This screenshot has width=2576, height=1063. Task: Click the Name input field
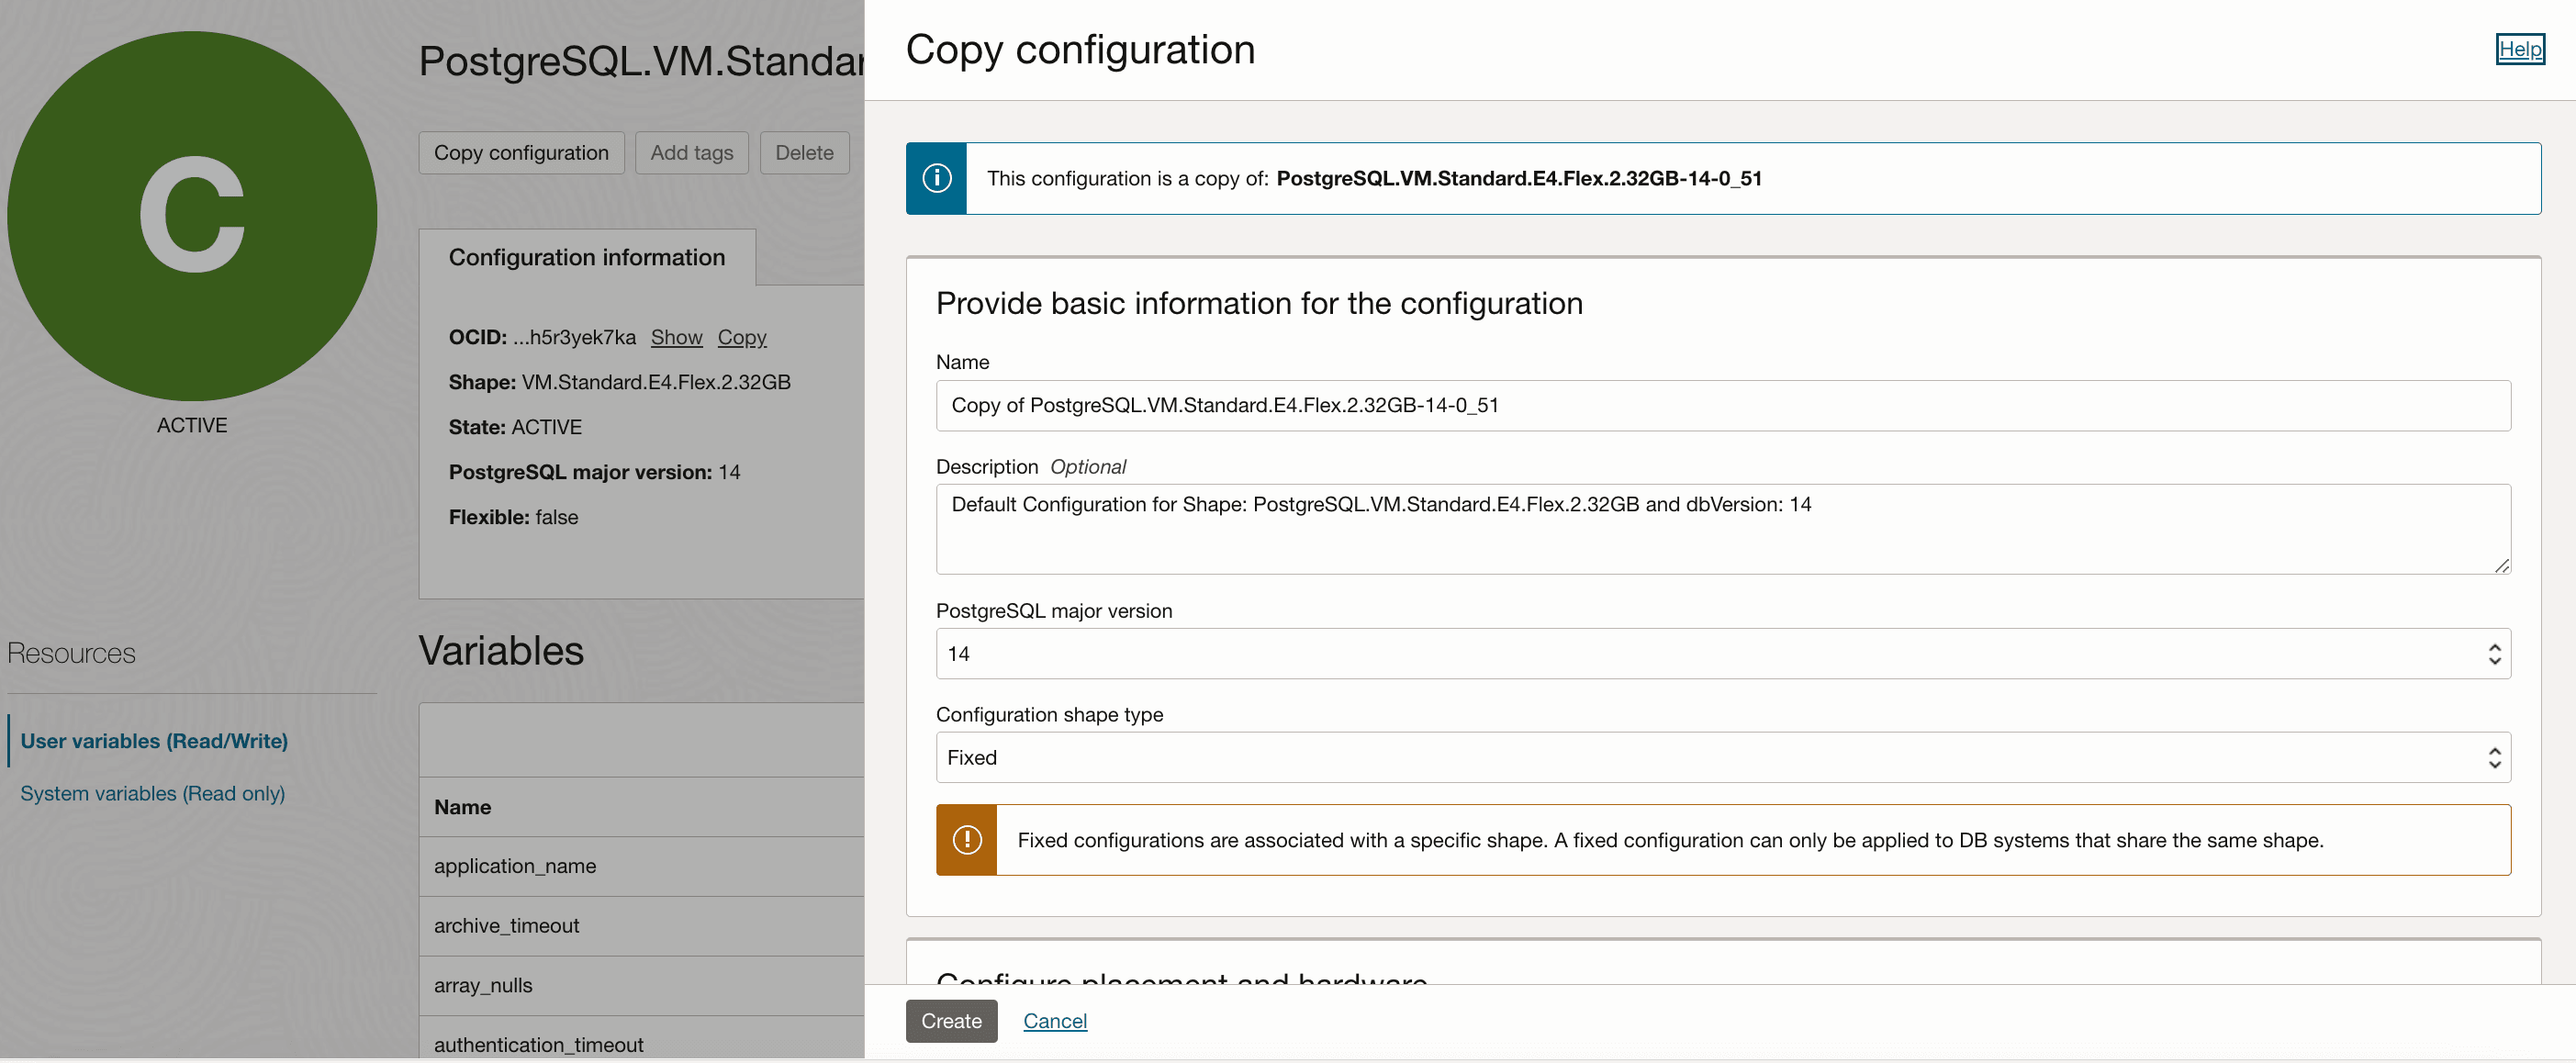(x=1722, y=405)
